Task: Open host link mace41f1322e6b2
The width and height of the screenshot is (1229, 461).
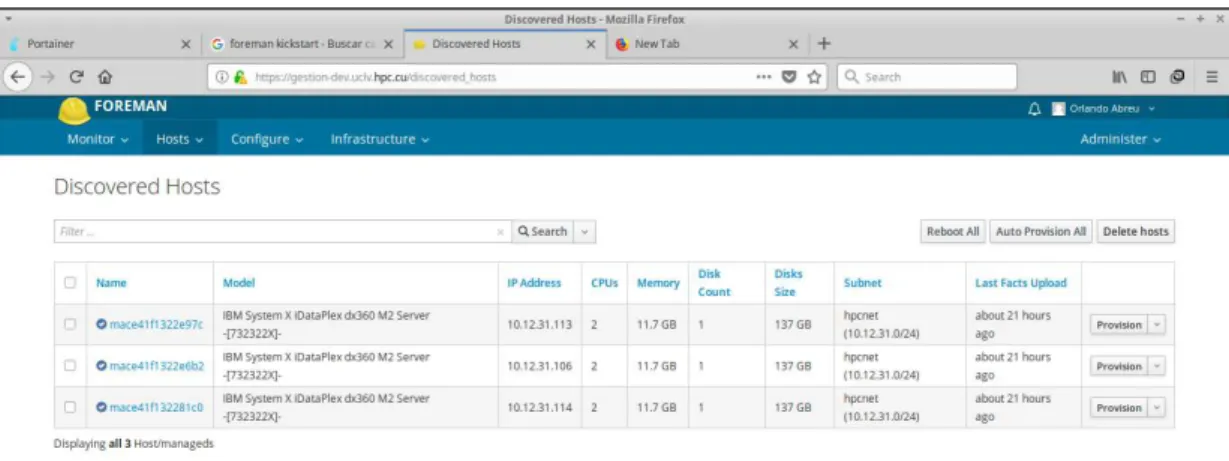Action: (156, 366)
